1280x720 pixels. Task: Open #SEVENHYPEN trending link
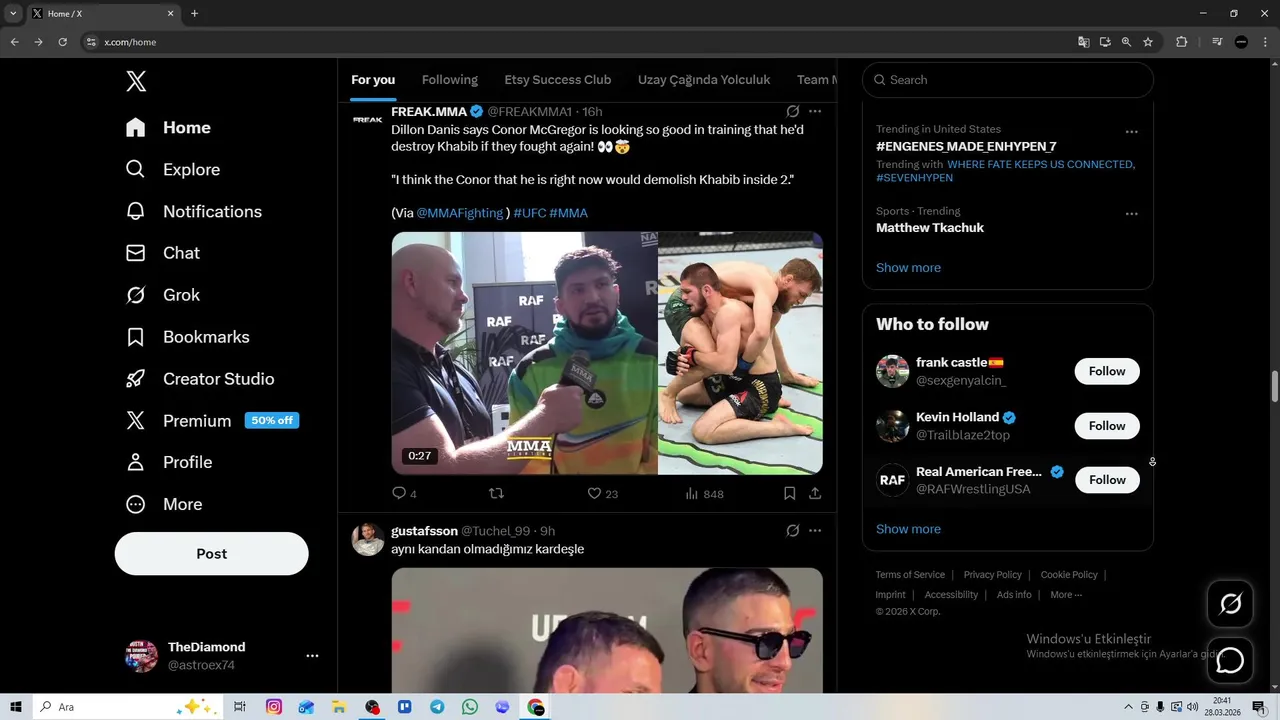[914, 178]
